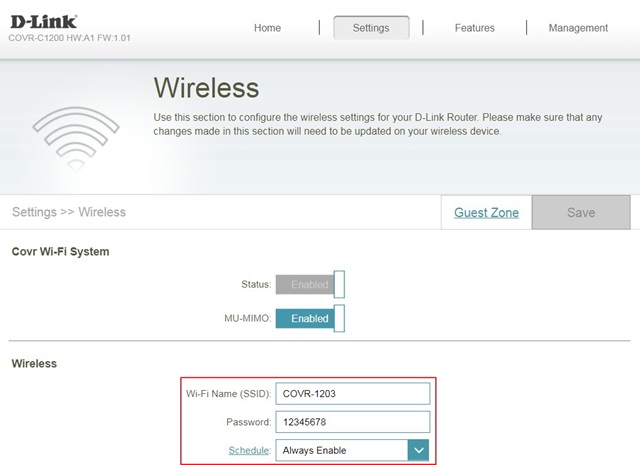Viewport: 640px width, 465px height.
Task: Focus the Password input field
Action: [352, 422]
